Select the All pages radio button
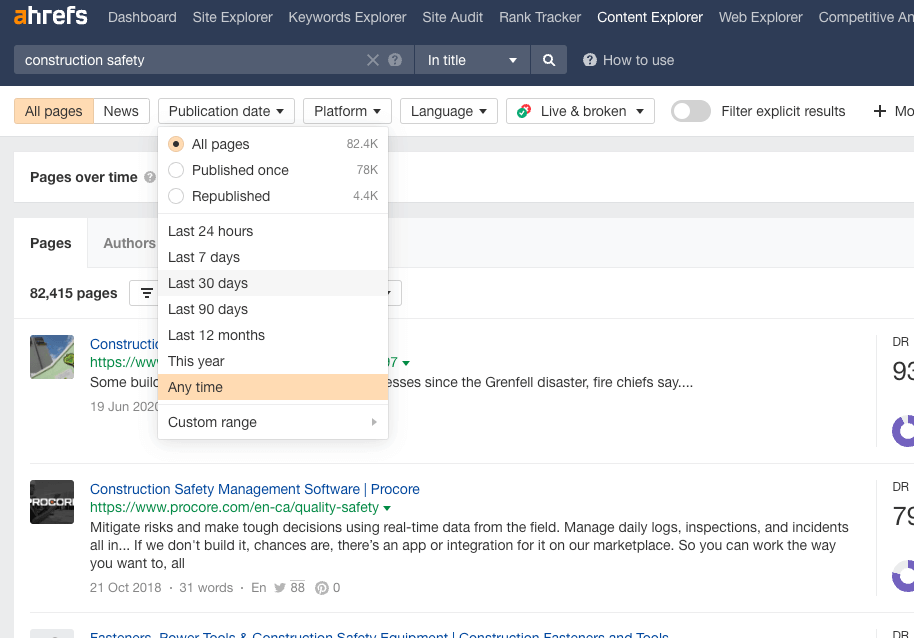This screenshot has height=638, width=914. pyautogui.click(x=176, y=144)
